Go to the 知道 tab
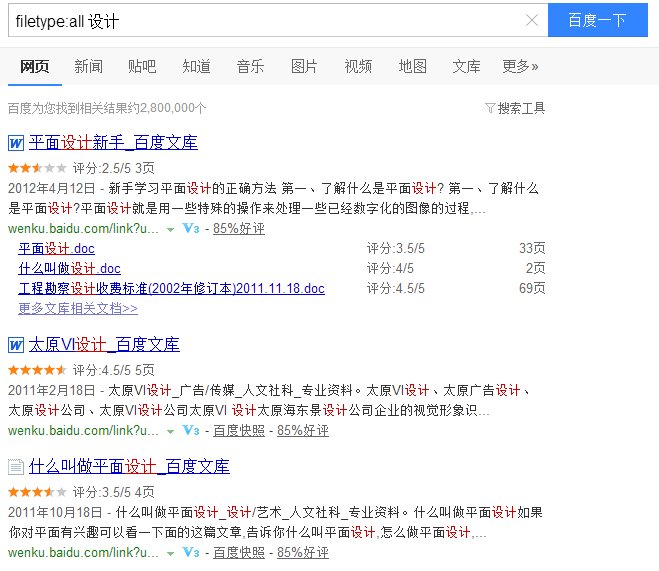 click(x=196, y=66)
